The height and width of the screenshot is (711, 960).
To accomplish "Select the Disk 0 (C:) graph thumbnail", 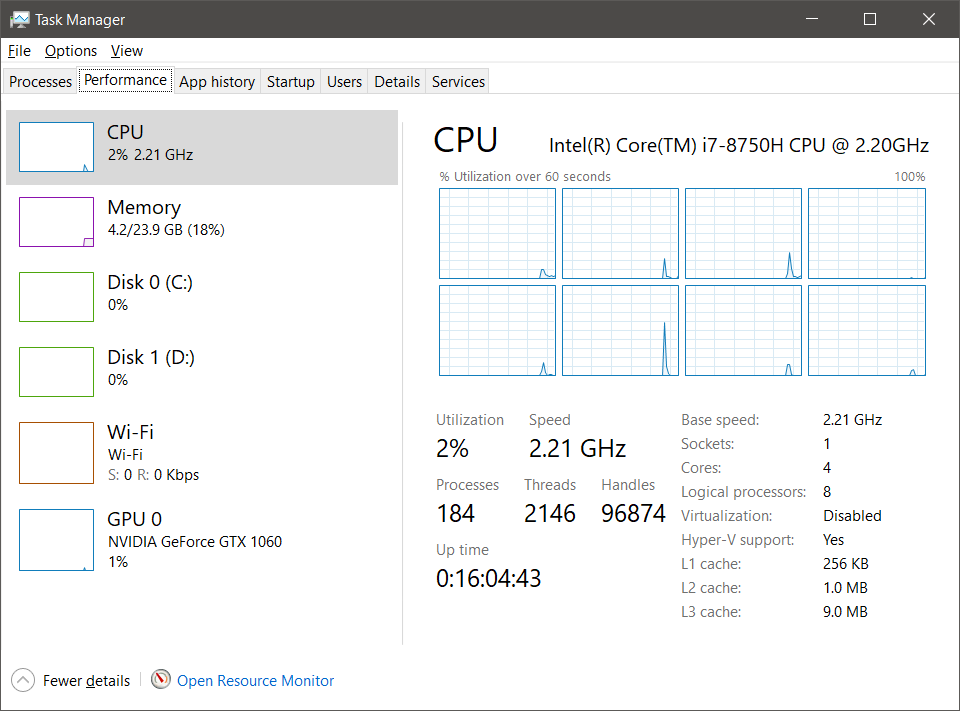I will click(x=56, y=297).
